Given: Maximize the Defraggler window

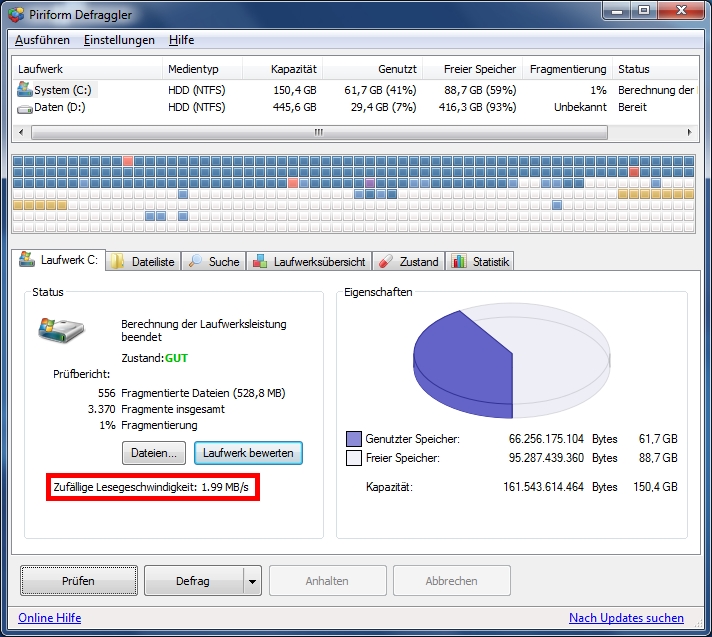Looking at the screenshot, I should (x=644, y=10).
